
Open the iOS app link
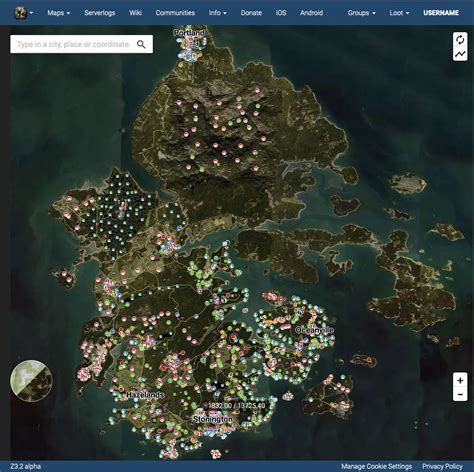click(x=281, y=13)
